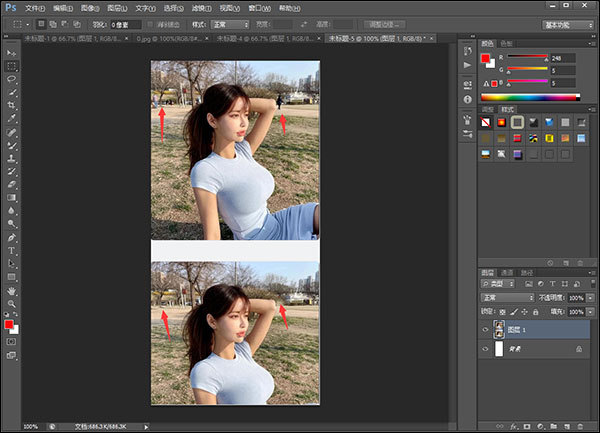The height and width of the screenshot is (433, 600).
Task: Hide 图层 1 with its eye icon
Action: point(487,328)
